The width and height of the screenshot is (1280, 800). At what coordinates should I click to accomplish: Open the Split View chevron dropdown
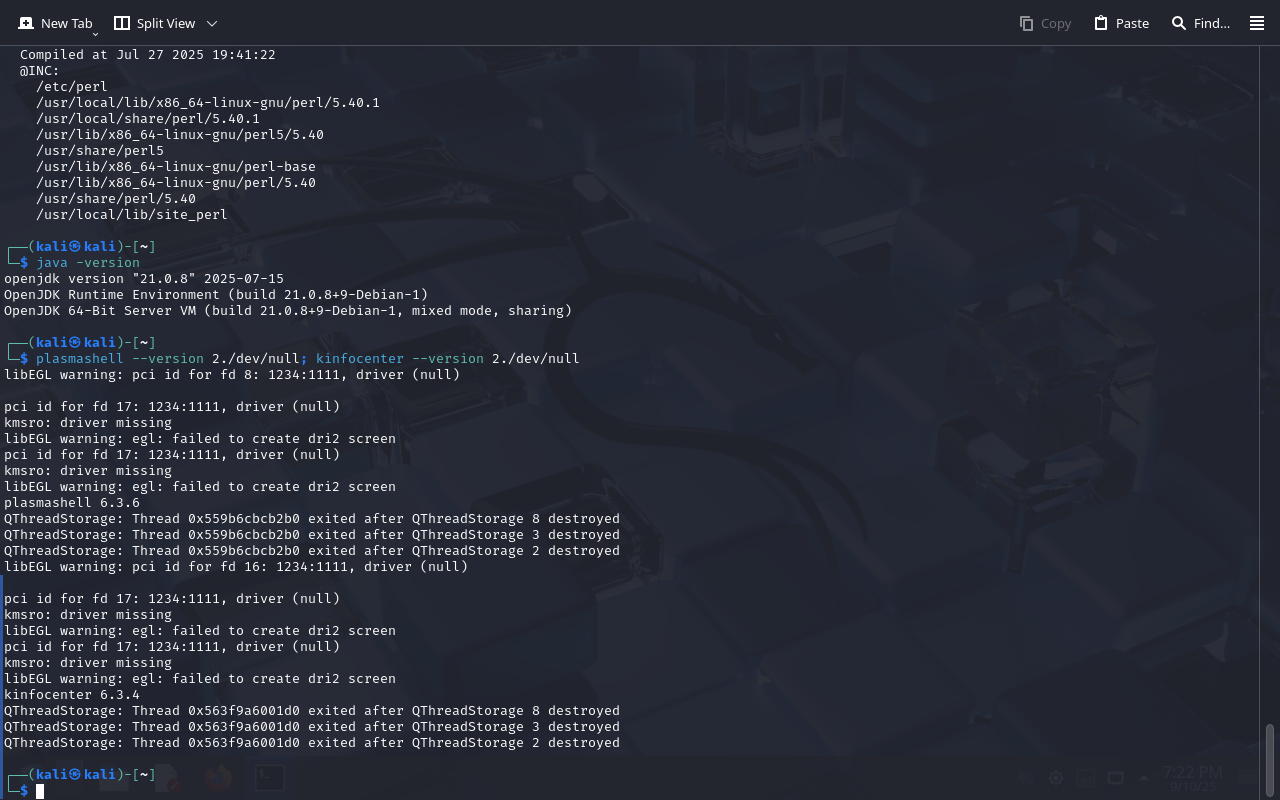point(212,23)
